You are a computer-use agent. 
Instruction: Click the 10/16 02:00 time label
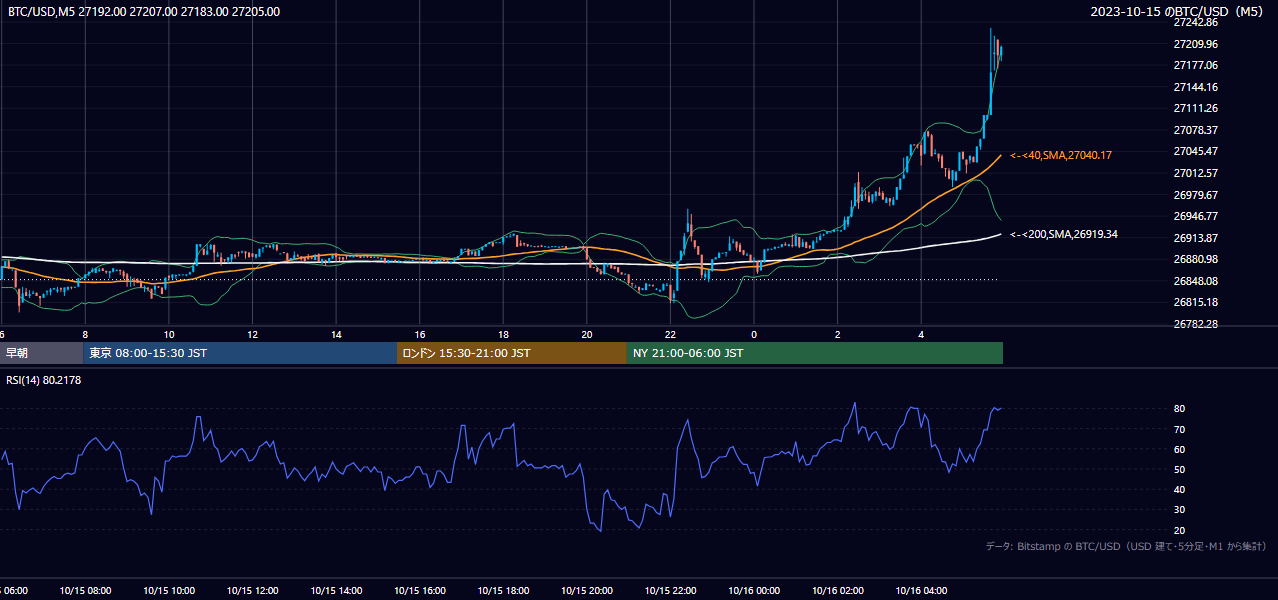(838, 591)
